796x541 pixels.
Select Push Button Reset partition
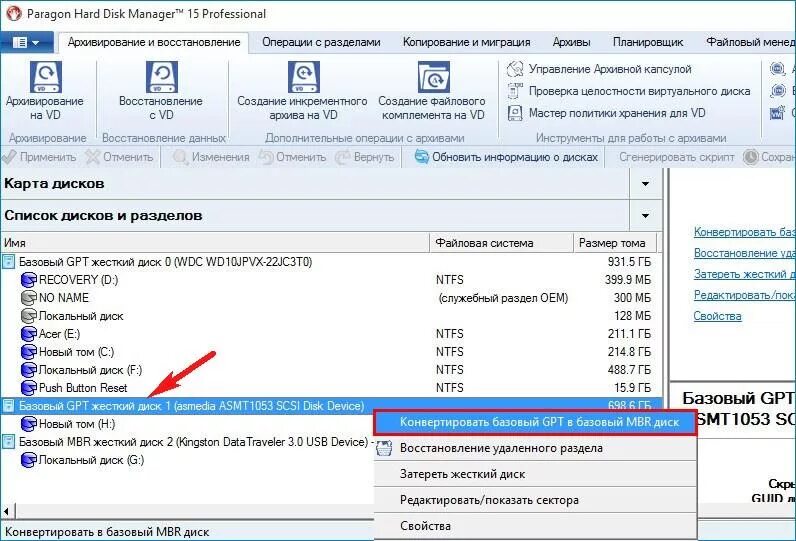point(331,388)
